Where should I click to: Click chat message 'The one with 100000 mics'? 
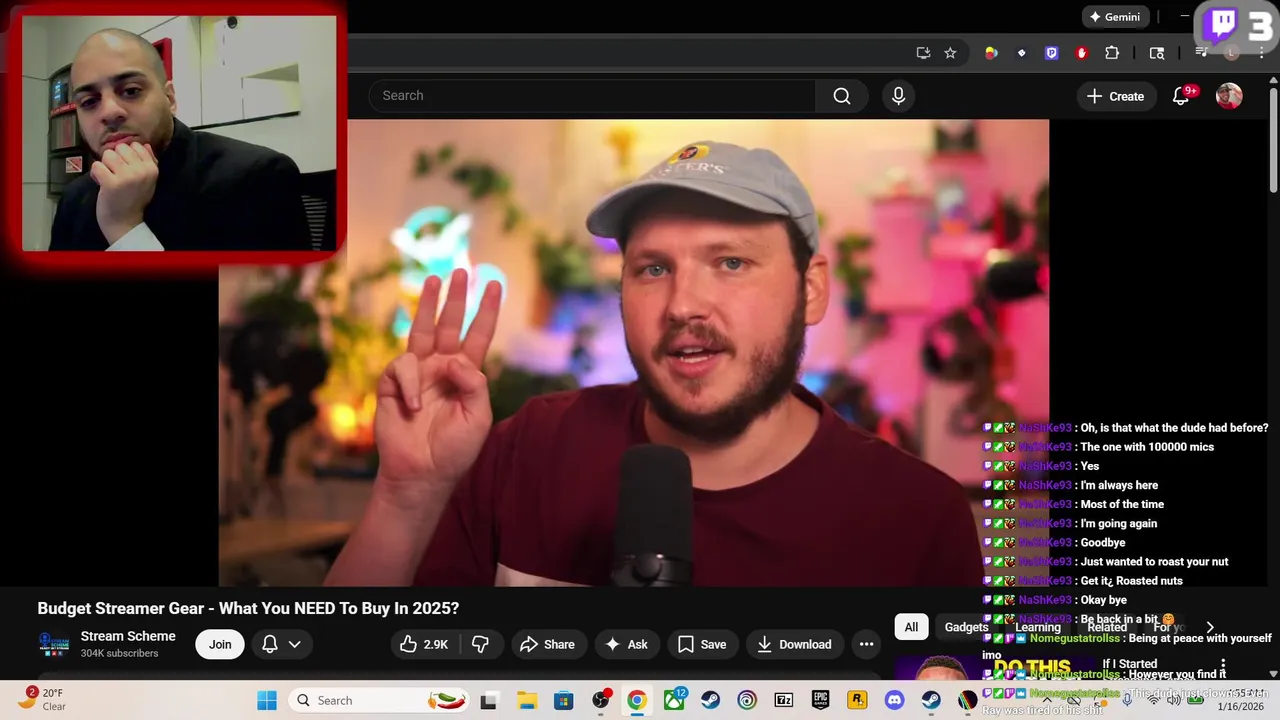click(x=1147, y=447)
